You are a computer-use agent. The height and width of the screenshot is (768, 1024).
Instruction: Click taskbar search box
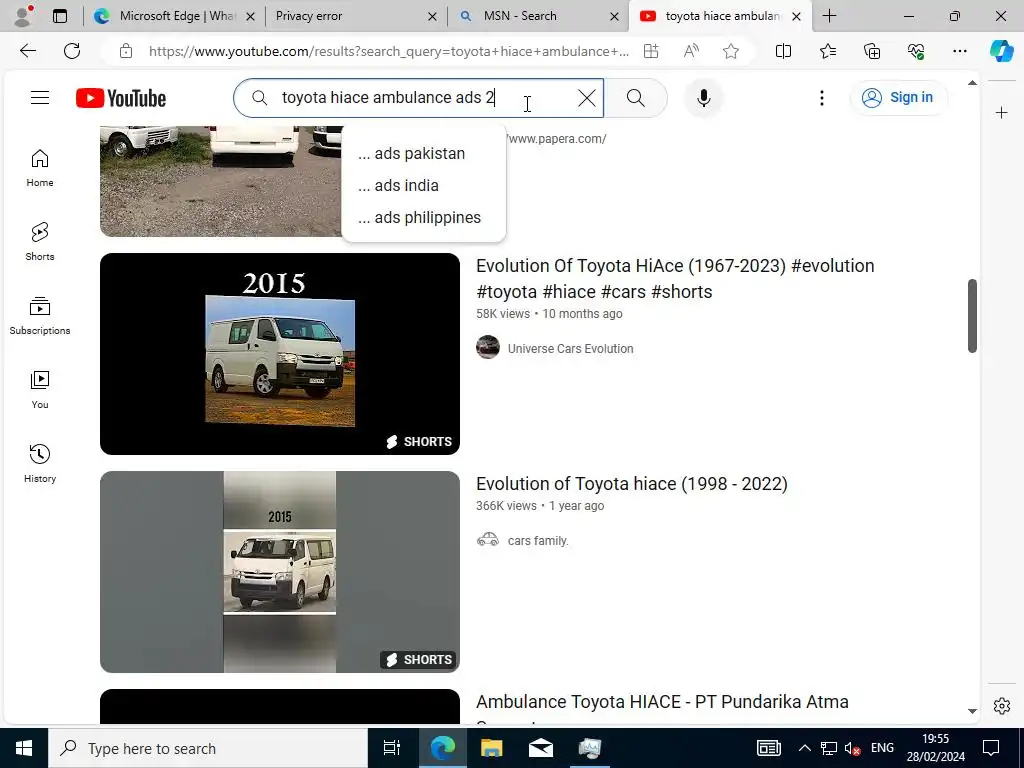click(x=208, y=748)
